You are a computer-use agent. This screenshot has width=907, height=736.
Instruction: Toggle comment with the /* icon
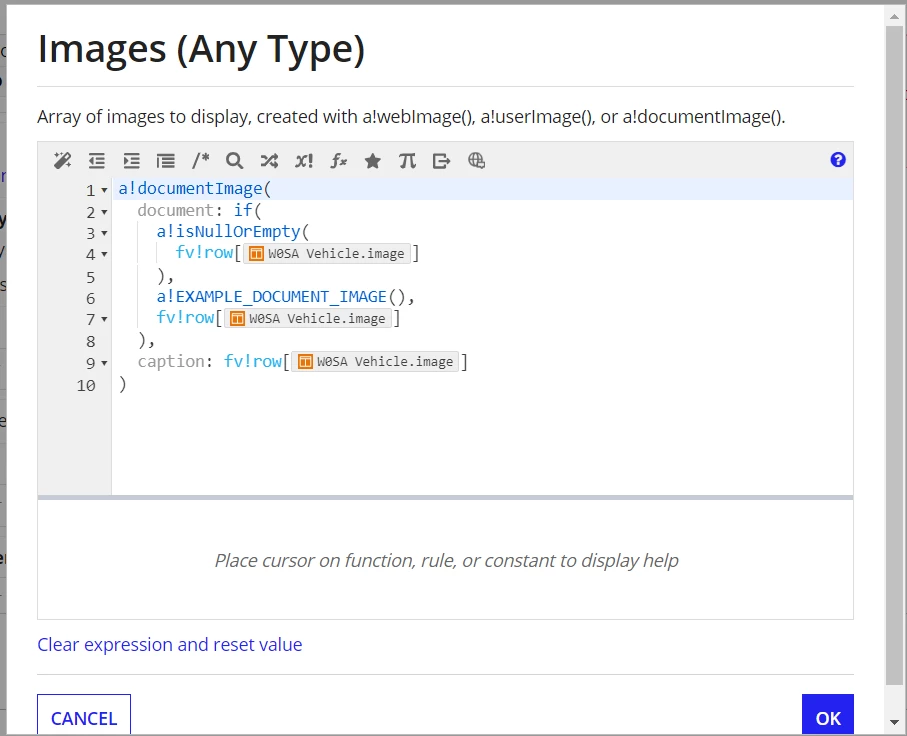click(200, 160)
